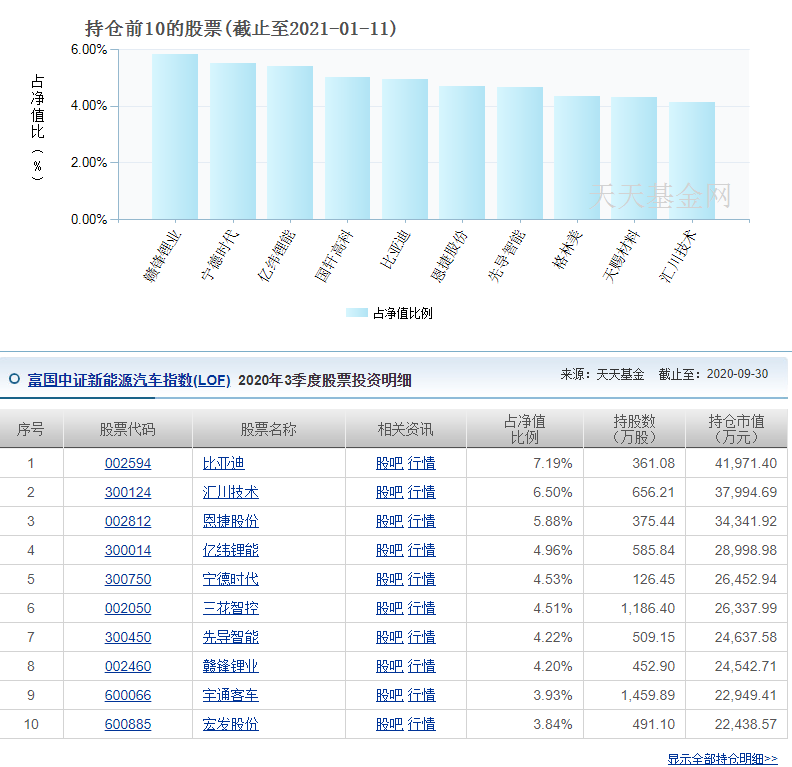Image resolution: width=792 pixels, height=767 pixels.
Task: Click 显示全部持仓明细 link
Action: (x=722, y=758)
